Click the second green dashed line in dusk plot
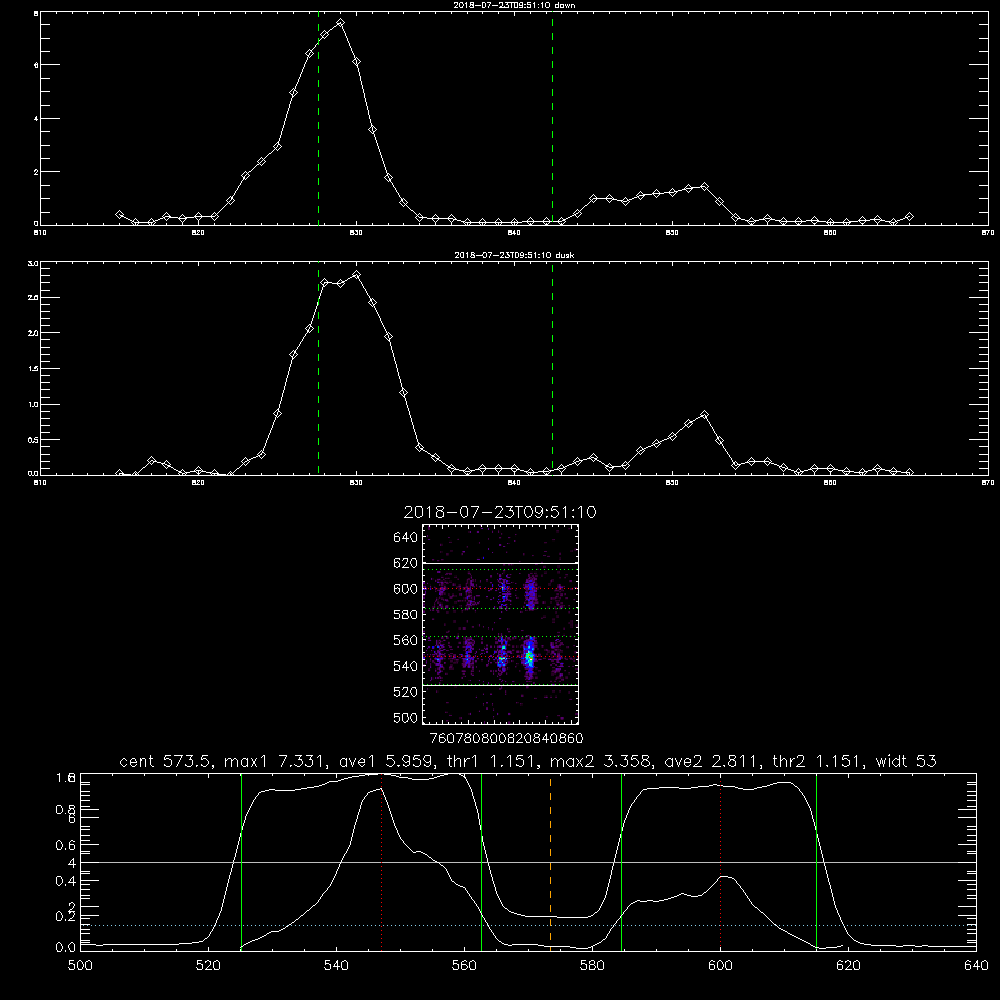The image size is (1000, 1000). coord(552,369)
